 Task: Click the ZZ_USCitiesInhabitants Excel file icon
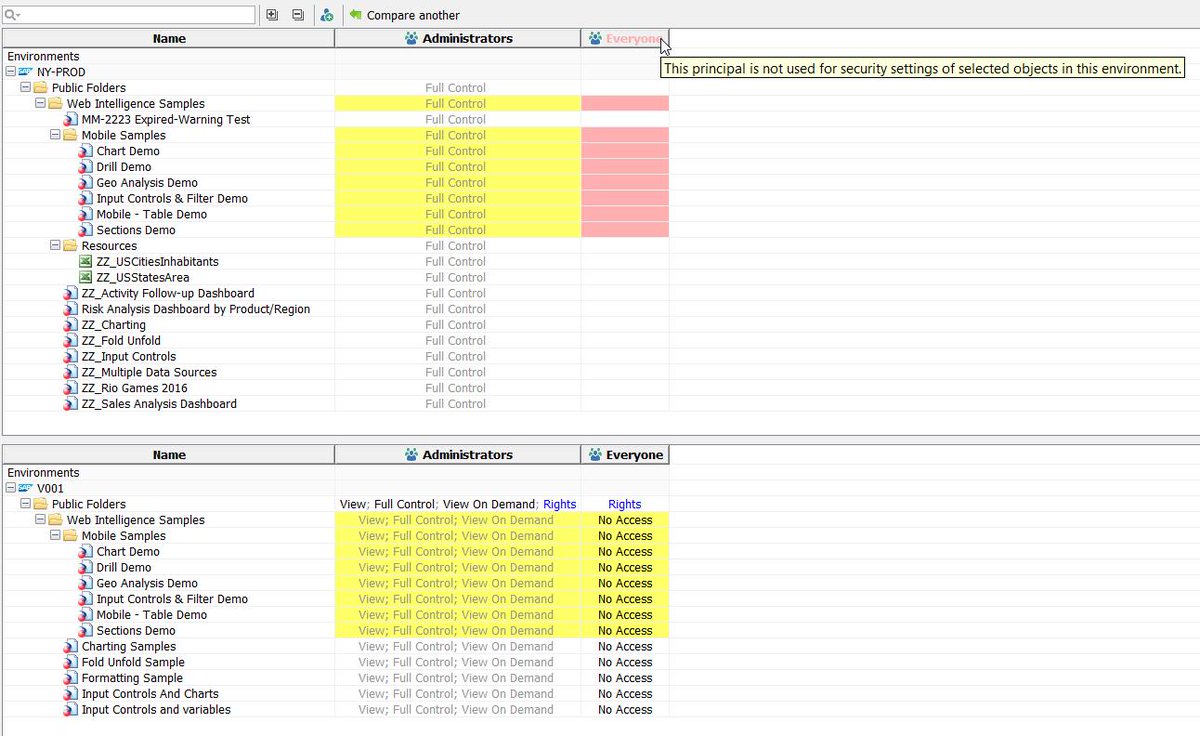coord(86,261)
